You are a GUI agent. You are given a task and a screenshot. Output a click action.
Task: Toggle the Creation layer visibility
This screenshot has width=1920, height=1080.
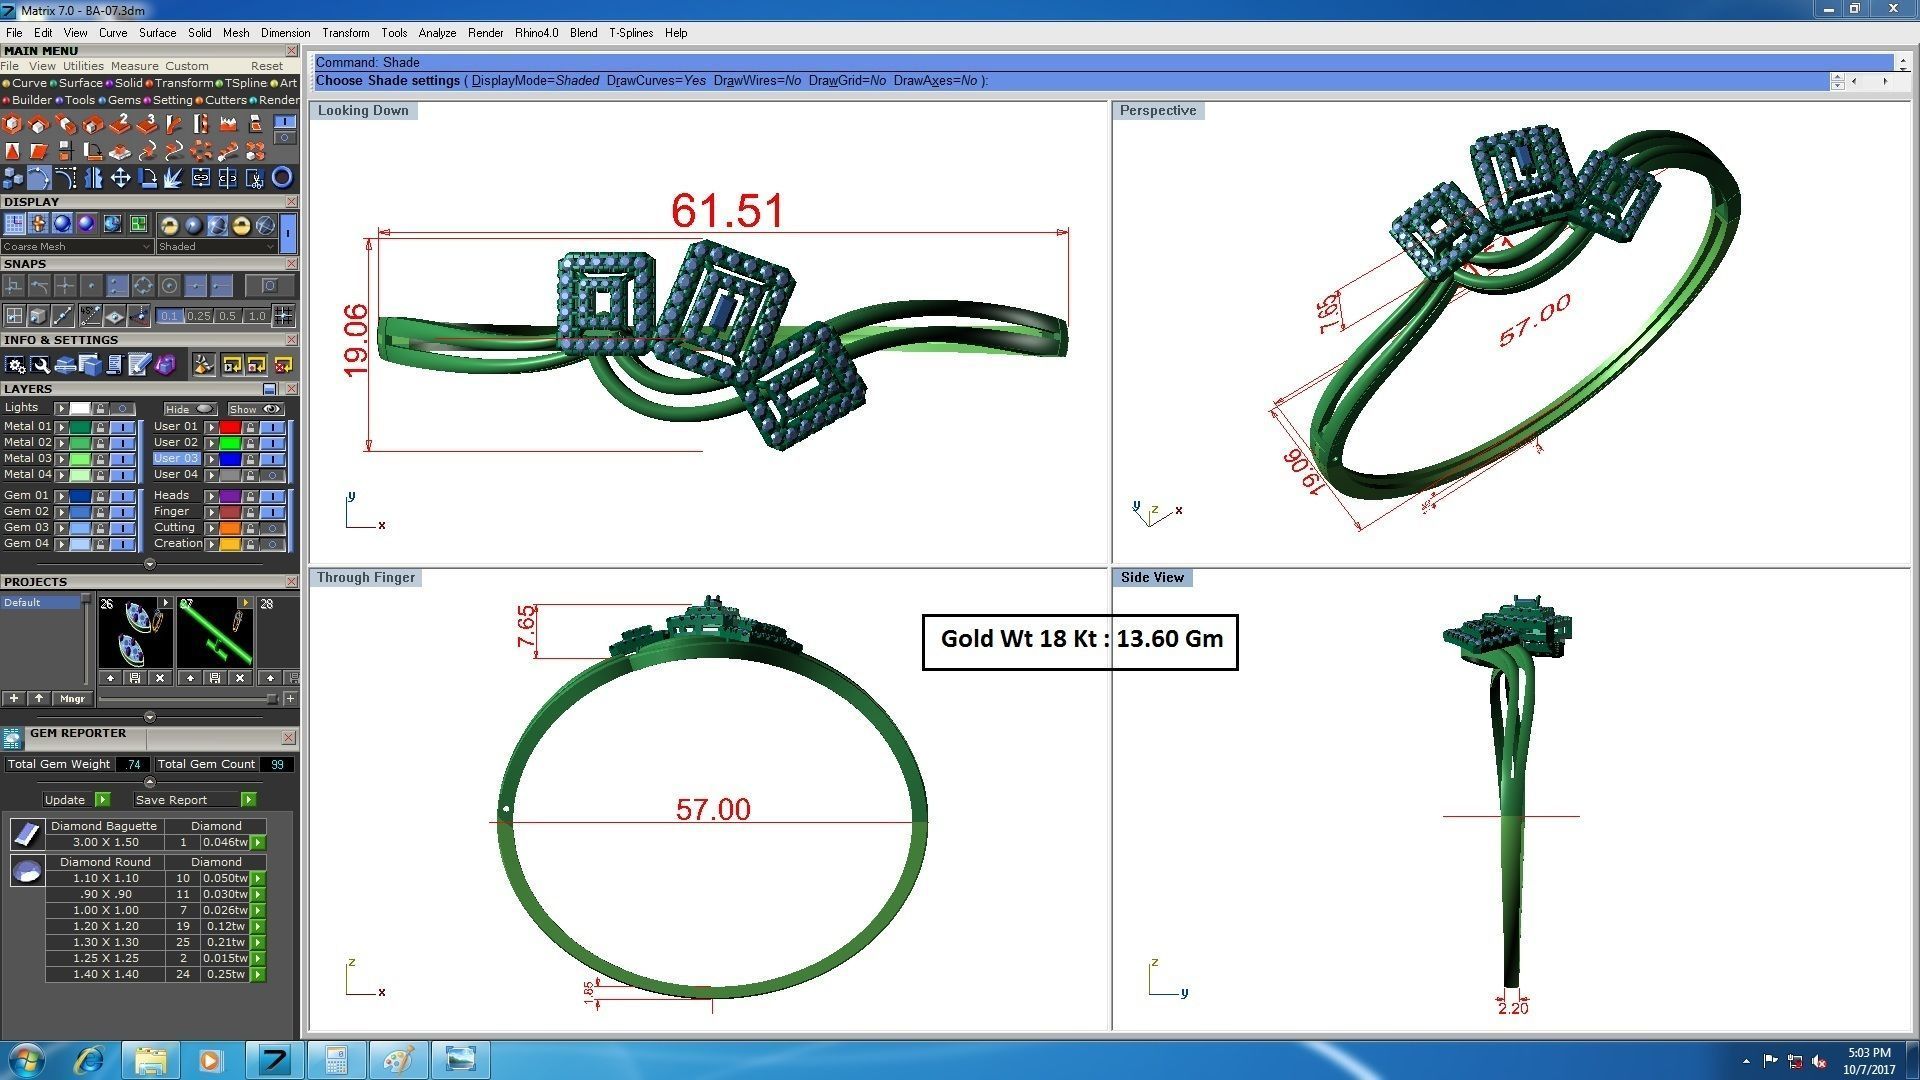[272, 544]
